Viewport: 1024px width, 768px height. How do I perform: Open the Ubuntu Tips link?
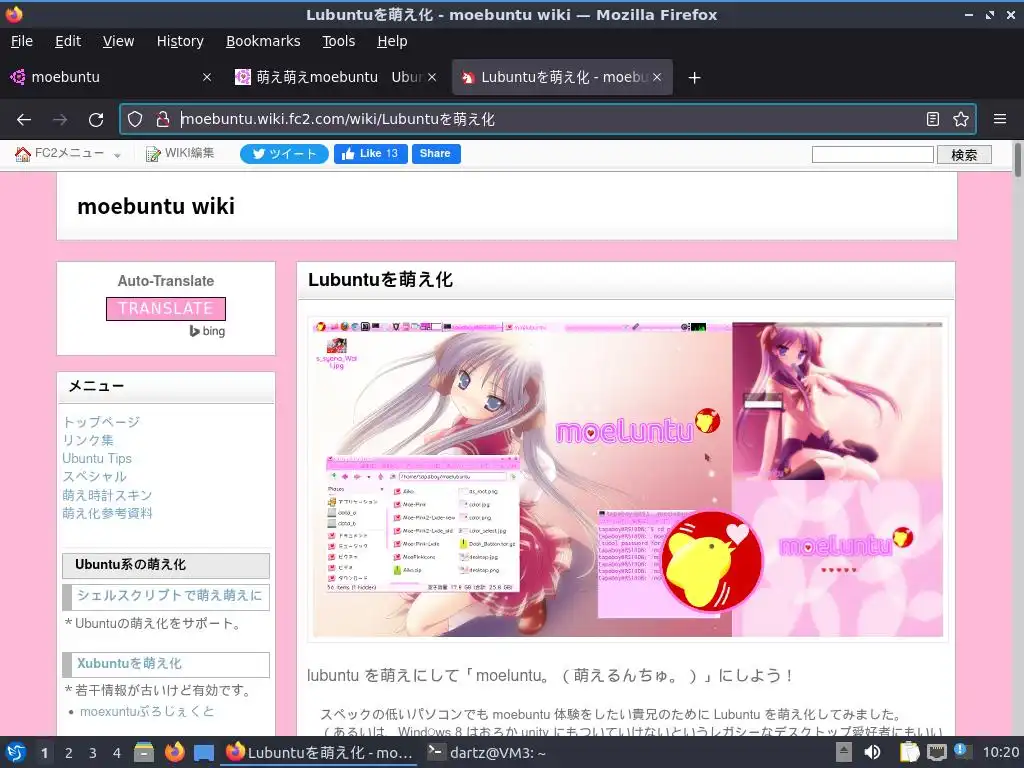(x=97, y=458)
